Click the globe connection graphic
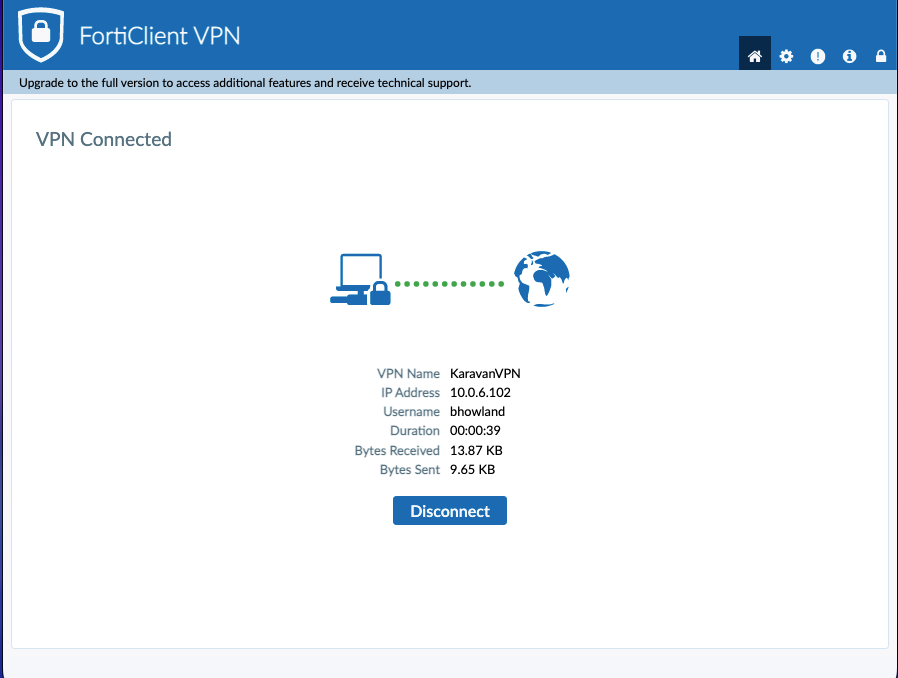The image size is (898, 678). point(541,279)
